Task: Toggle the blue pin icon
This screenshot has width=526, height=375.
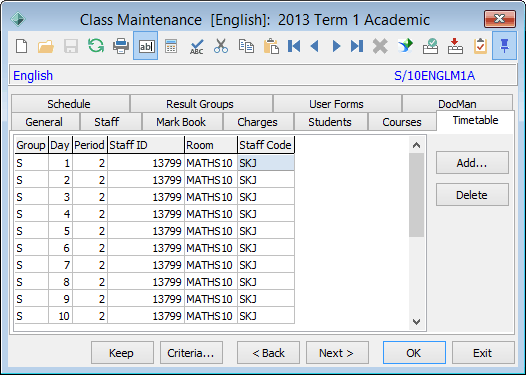Action: pos(504,46)
